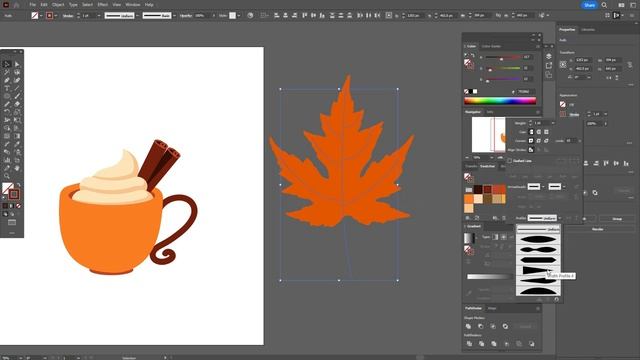This screenshot has width=640, height=360.
Task: Click Exclude in Pathfinder shape modes
Action: click(505, 326)
